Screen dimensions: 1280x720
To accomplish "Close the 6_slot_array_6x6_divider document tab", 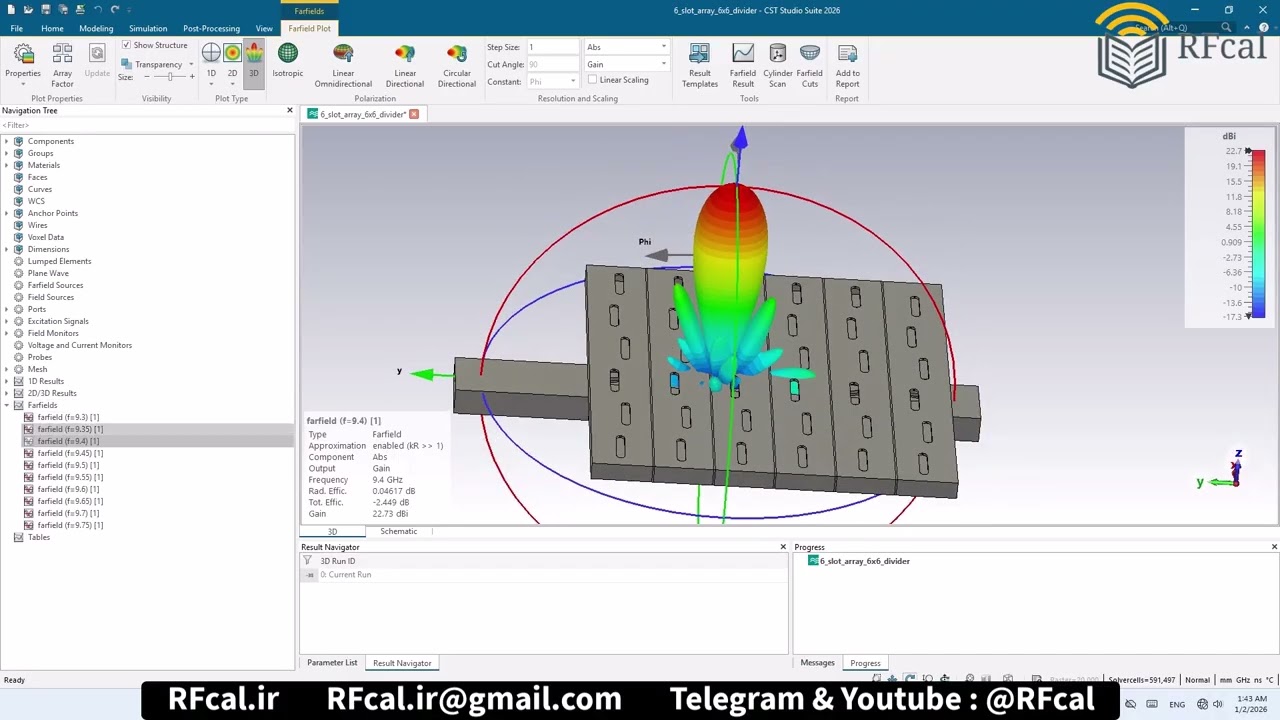I will (414, 114).
